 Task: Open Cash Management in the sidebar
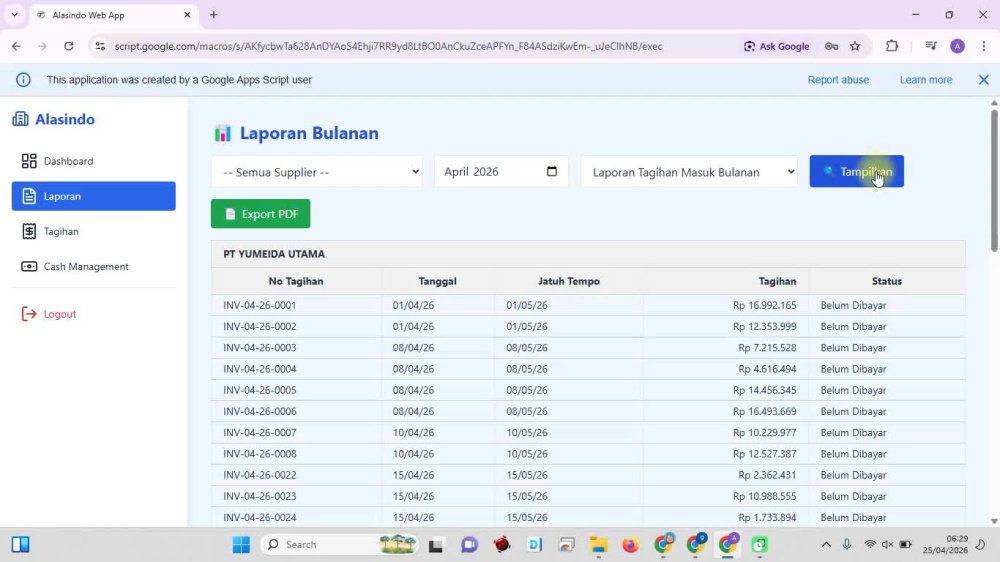(x=93, y=266)
